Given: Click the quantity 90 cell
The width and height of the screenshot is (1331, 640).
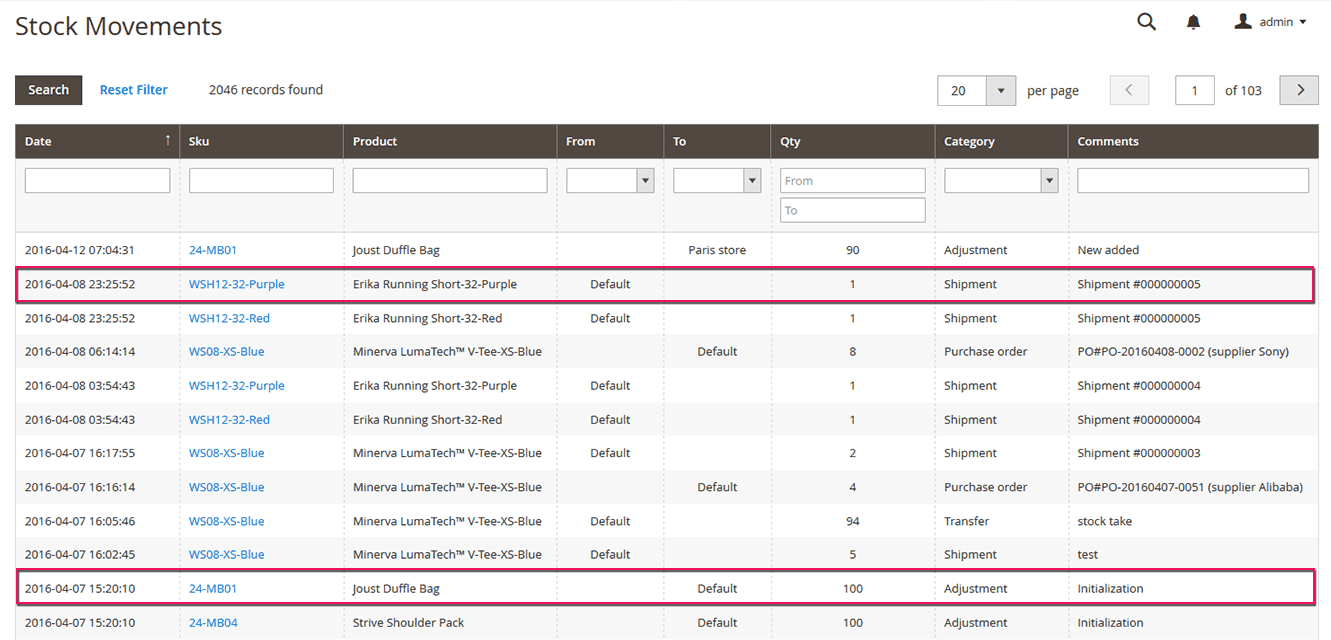Looking at the screenshot, I should 852,250.
